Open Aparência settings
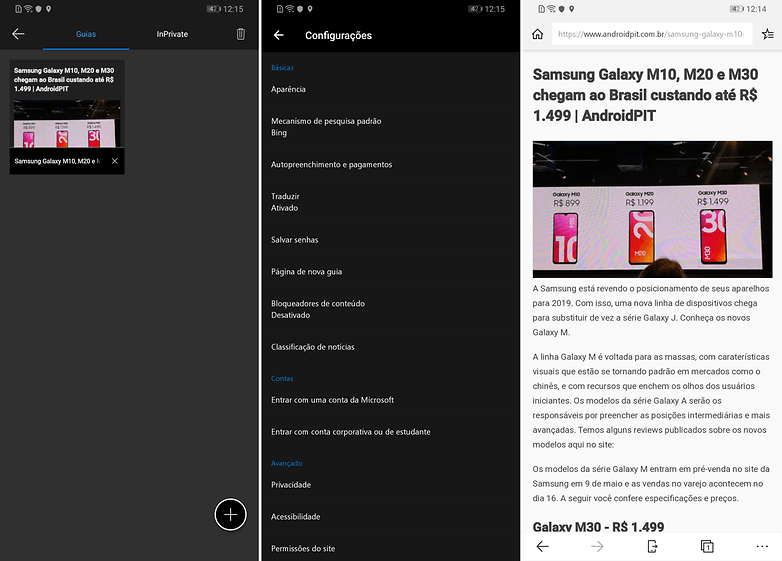Image resolution: width=782 pixels, height=561 pixels. click(x=391, y=89)
